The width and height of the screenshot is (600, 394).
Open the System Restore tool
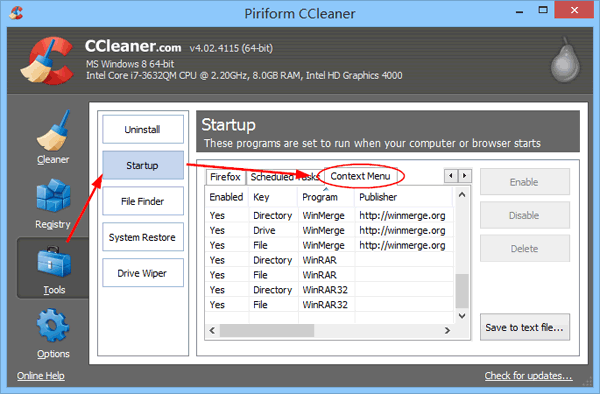(x=143, y=237)
